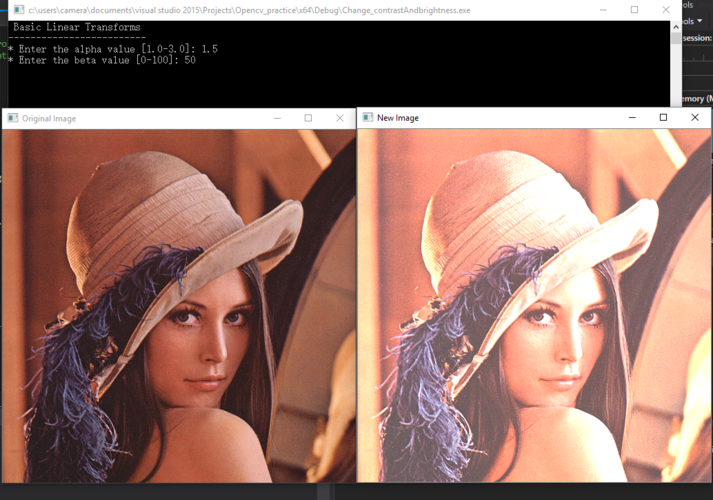The image size is (713, 500).
Task: Click the console window app icon
Action: (x=19, y=10)
